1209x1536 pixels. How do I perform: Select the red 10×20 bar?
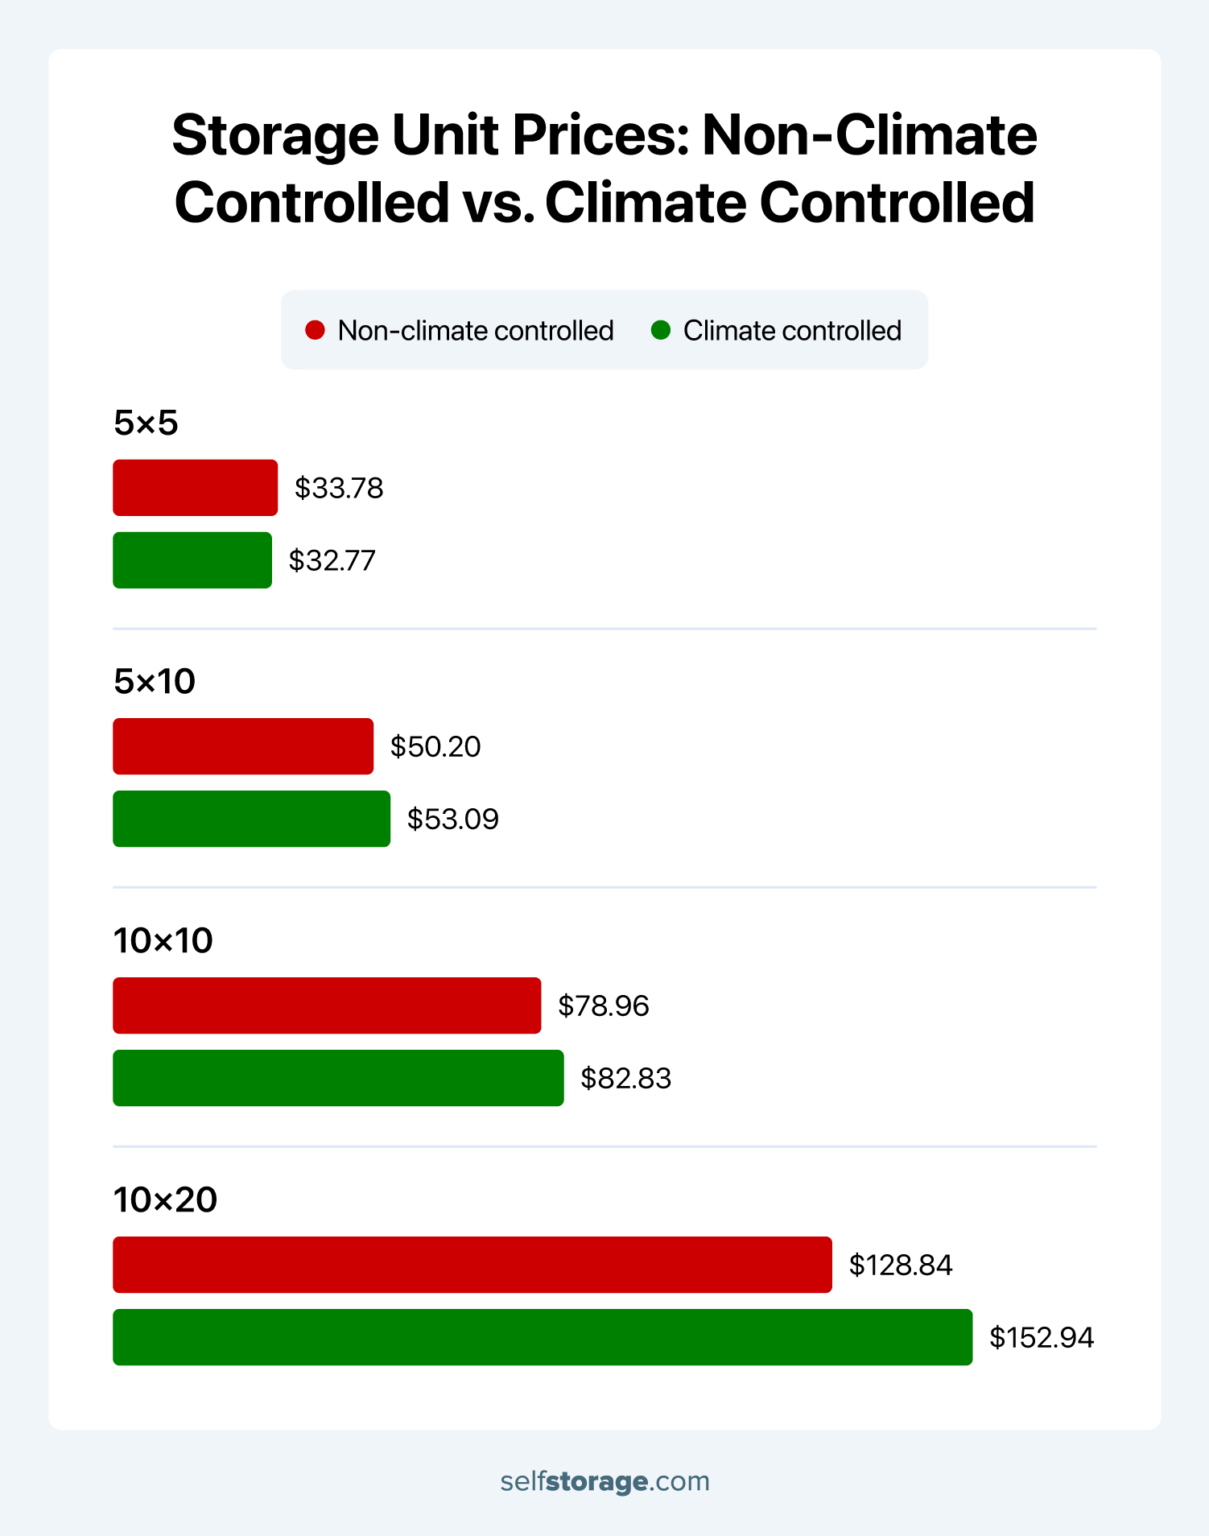(x=472, y=1265)
